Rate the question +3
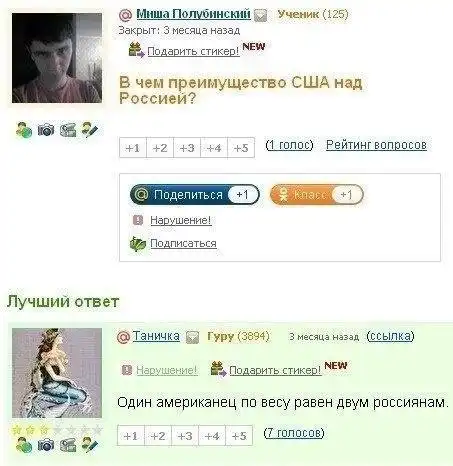This screenshot has height=466, width=453. [x=187, y=148]
